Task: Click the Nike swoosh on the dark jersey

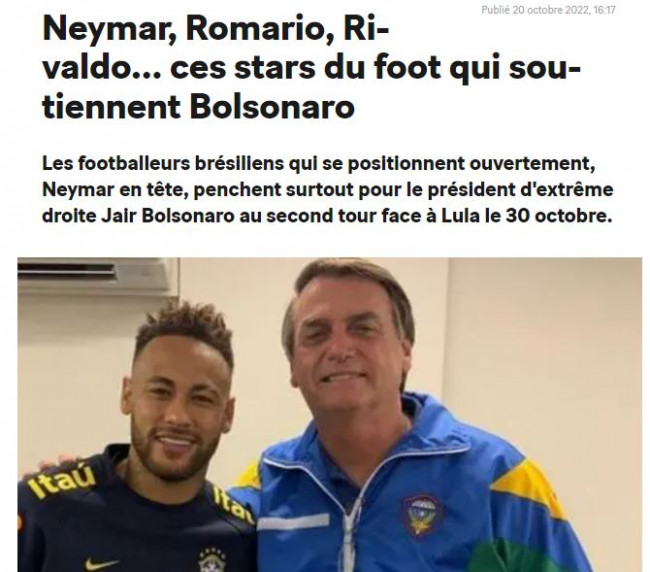Action: click(102, 564)
